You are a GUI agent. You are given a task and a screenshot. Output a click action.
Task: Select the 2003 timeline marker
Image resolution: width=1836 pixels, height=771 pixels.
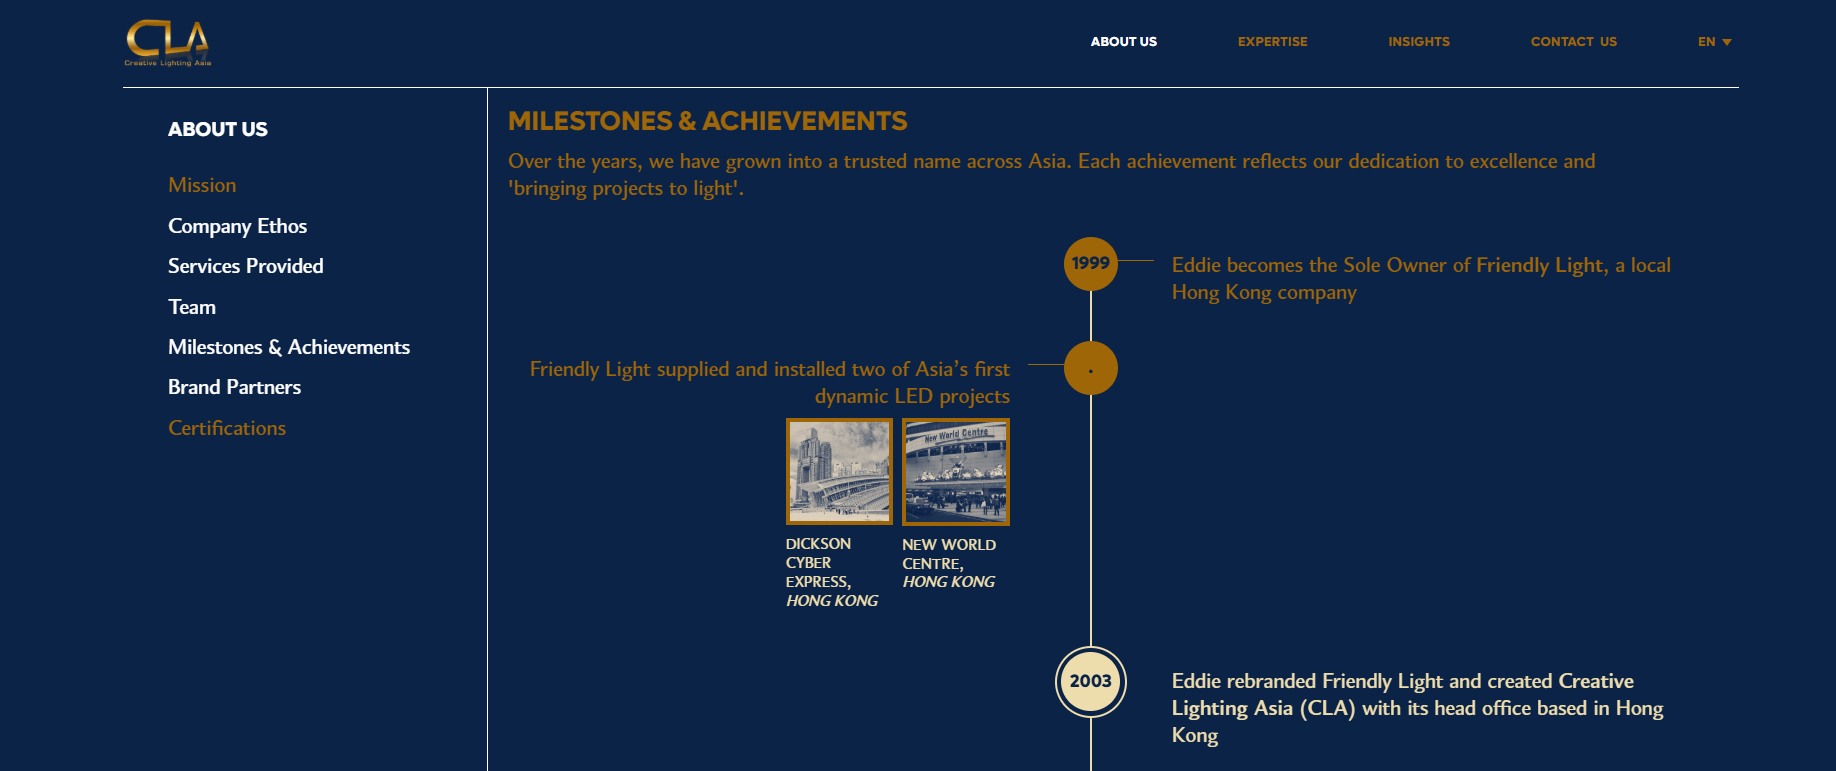point(1090,682)
